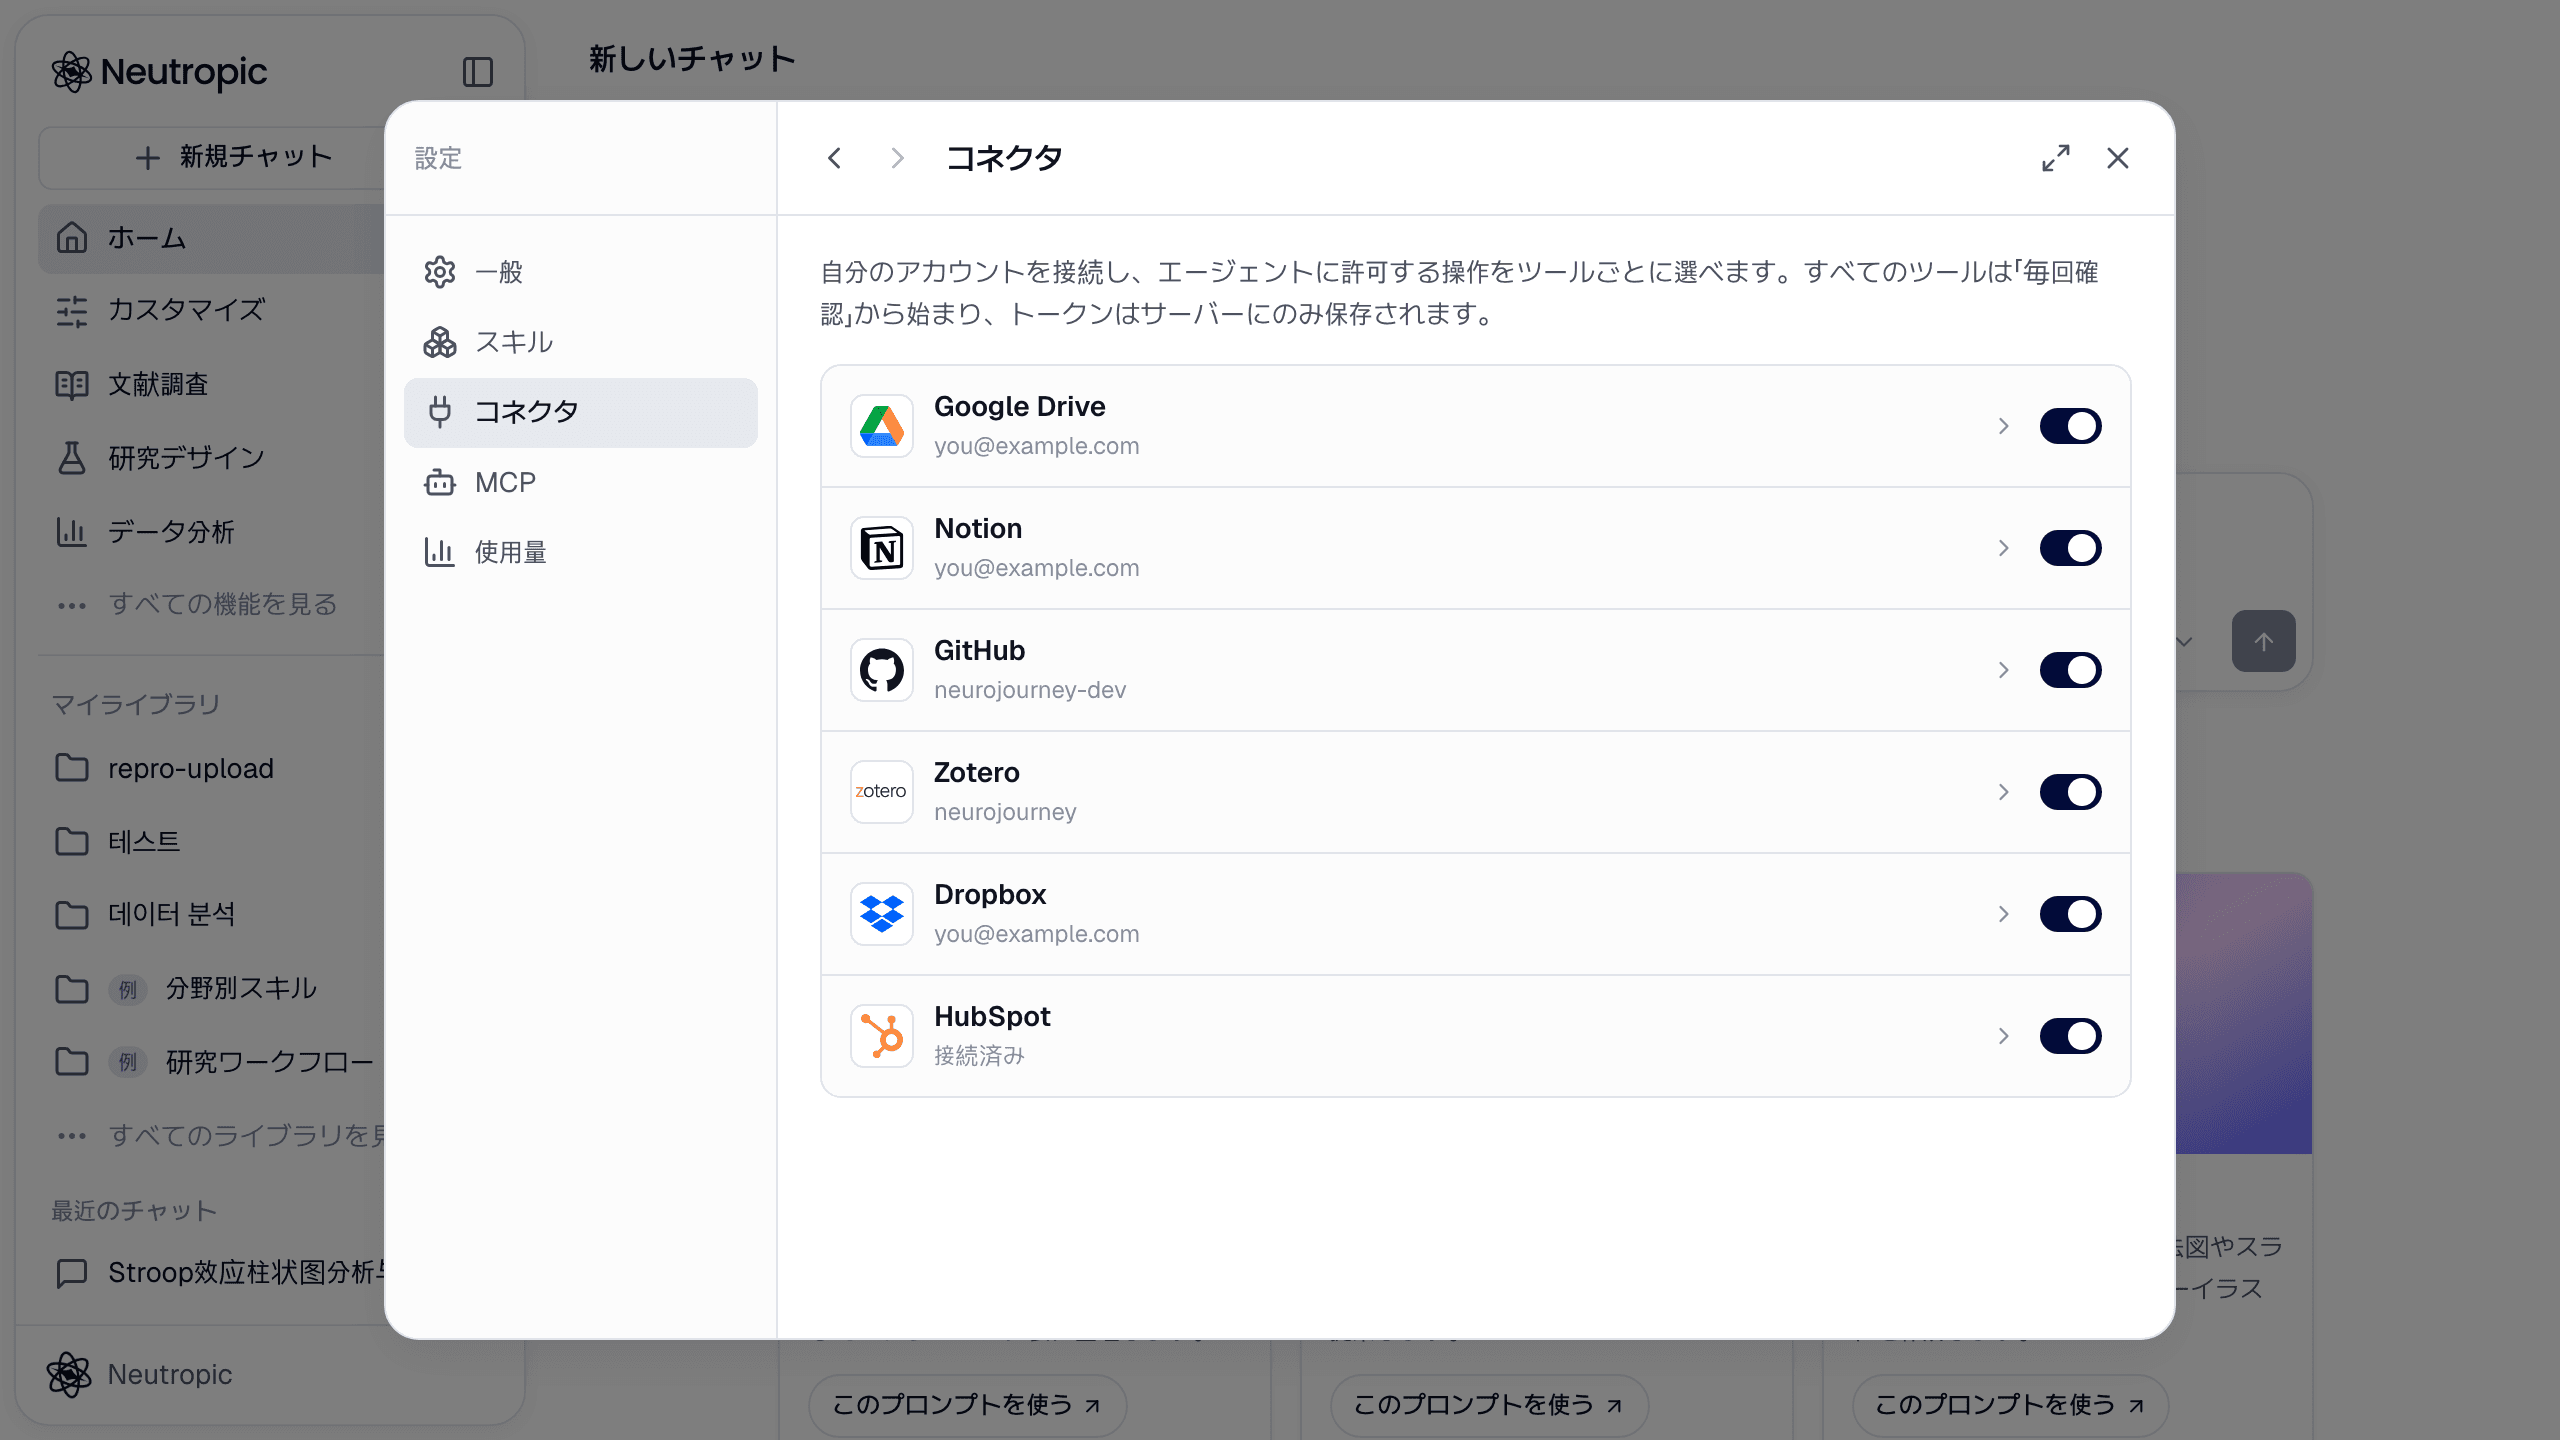This screenshot has width=2560, height=1440.
Task: Select the コネクタ settings tab
Action: (580, 412)
